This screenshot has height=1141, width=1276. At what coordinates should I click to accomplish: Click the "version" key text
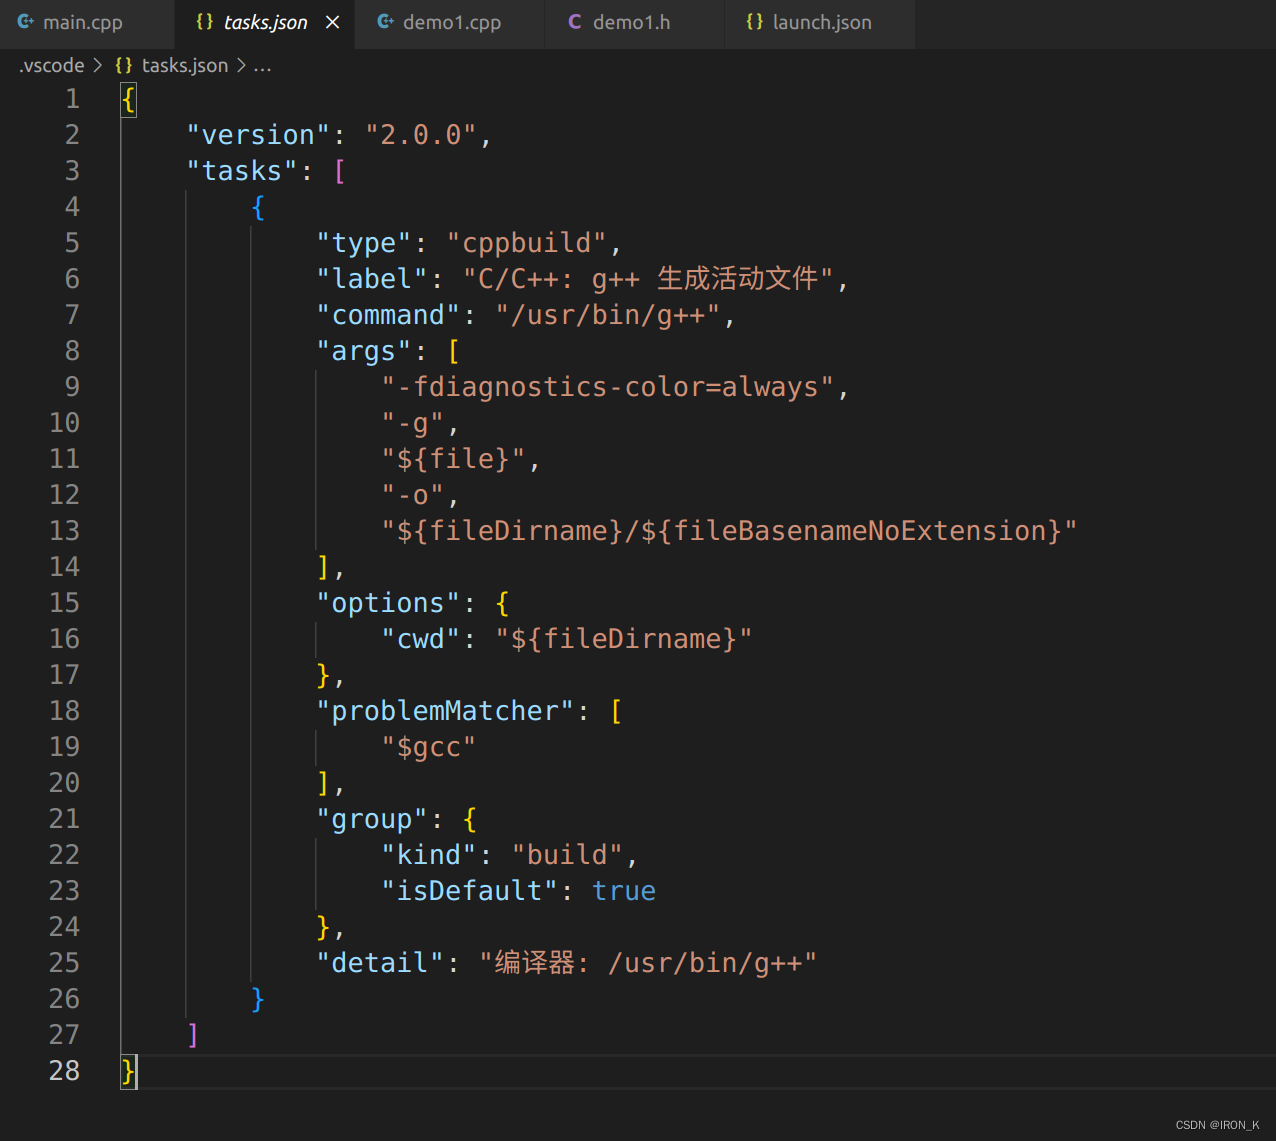click(259, 135)
